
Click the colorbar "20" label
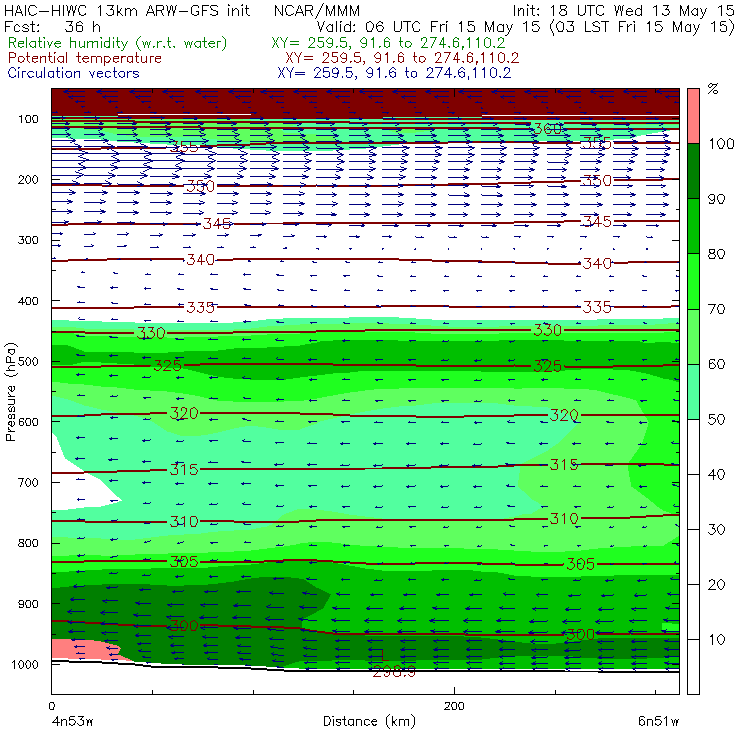coord(717,585)
